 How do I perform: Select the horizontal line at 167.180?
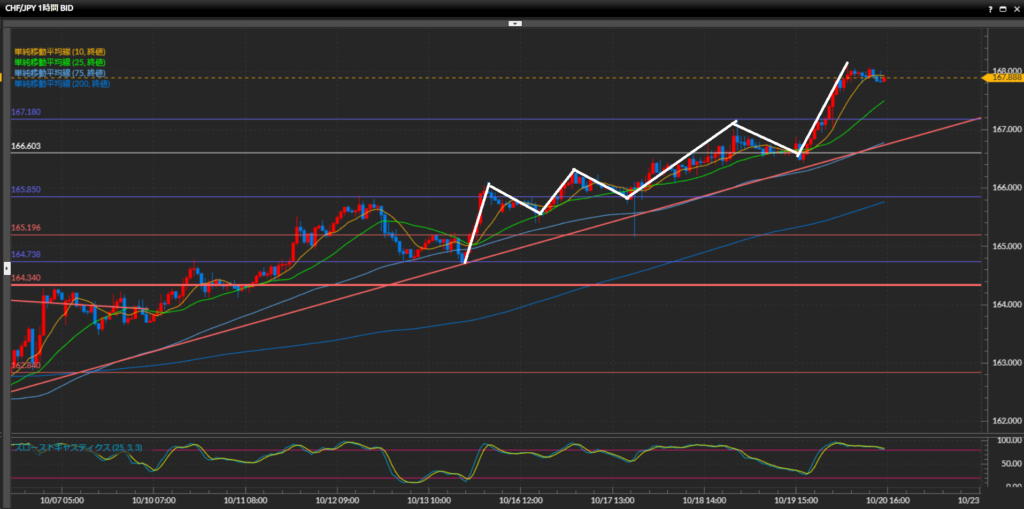tap(26, 113)
